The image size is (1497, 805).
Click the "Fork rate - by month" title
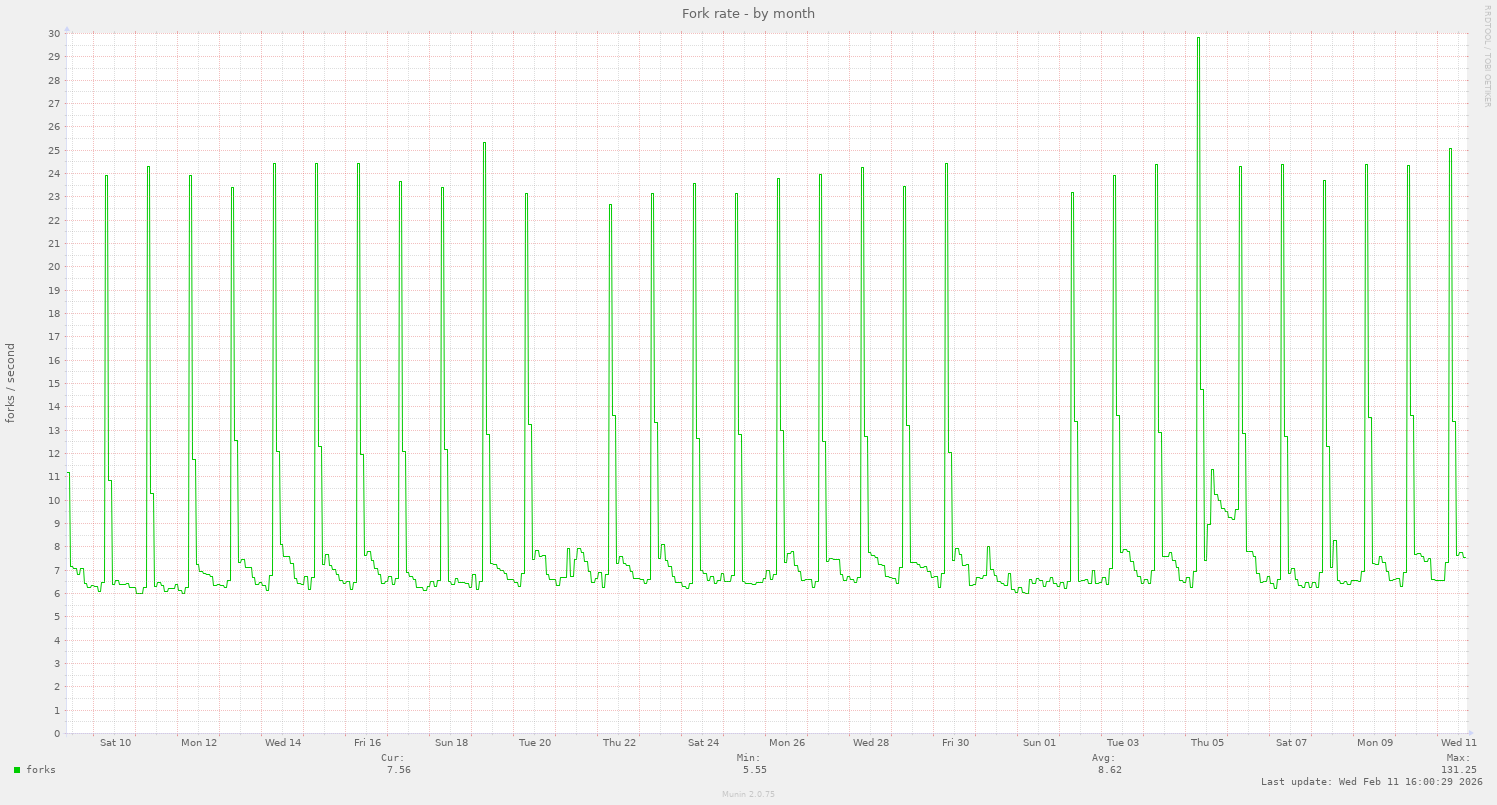(748, 13)
